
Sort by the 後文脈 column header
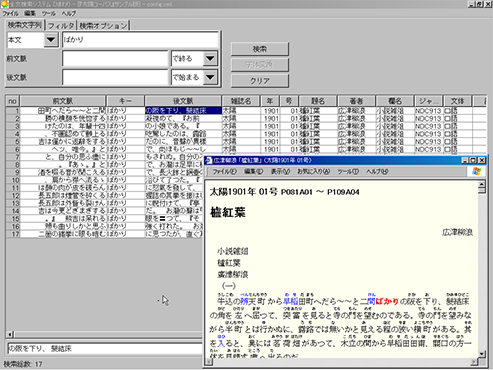coord(183,101)
